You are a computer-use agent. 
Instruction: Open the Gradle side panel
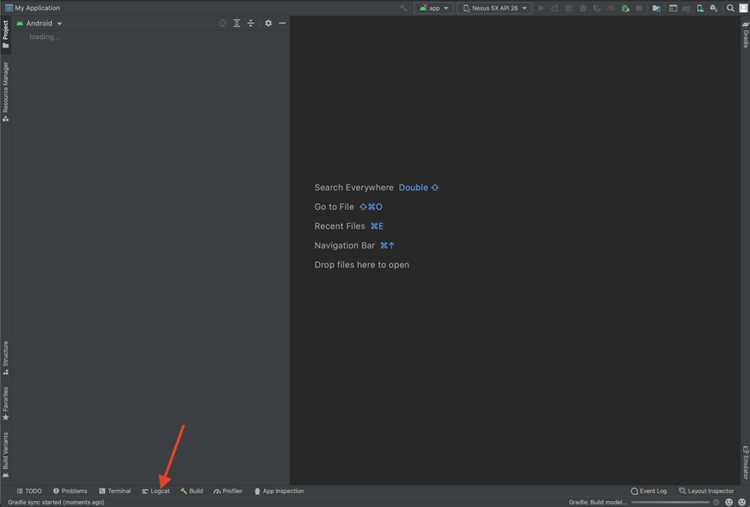click(x=745, y=34)
